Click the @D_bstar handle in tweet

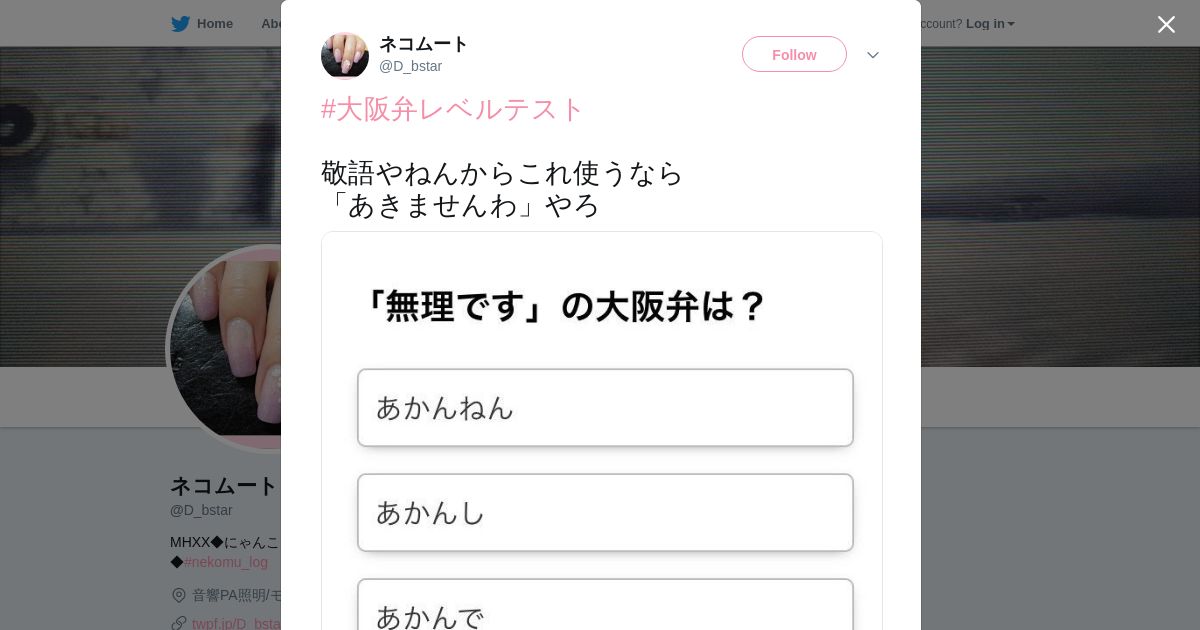point(410,66)
